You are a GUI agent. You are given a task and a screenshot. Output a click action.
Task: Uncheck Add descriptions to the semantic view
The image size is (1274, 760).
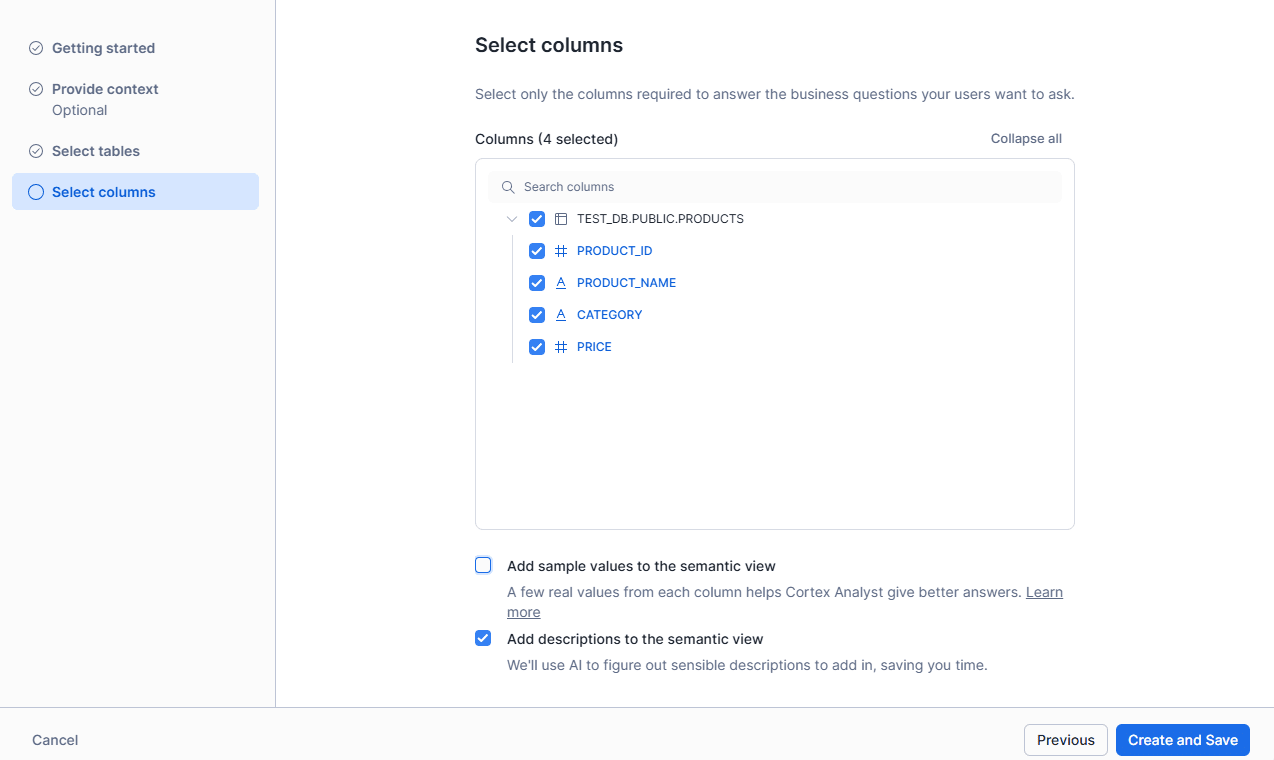tap(483, 638)
